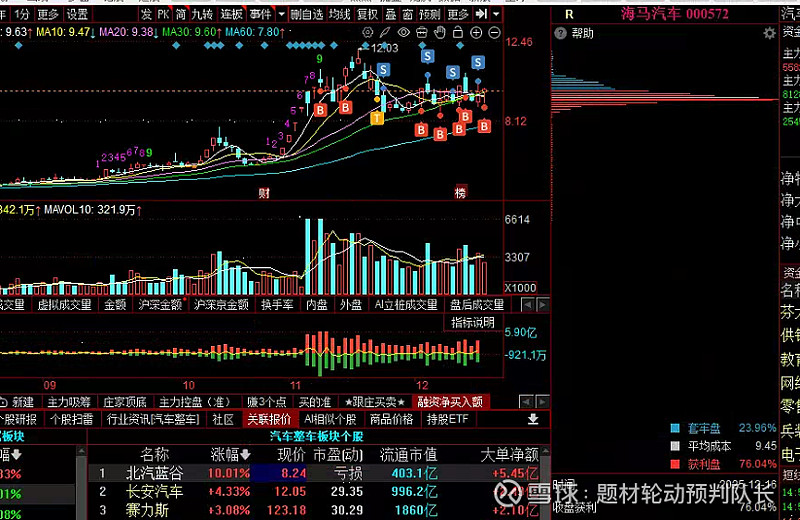
Task: Click scrollbar up arrow of 汽车整车板块个股 table
Action: [545, 451]
